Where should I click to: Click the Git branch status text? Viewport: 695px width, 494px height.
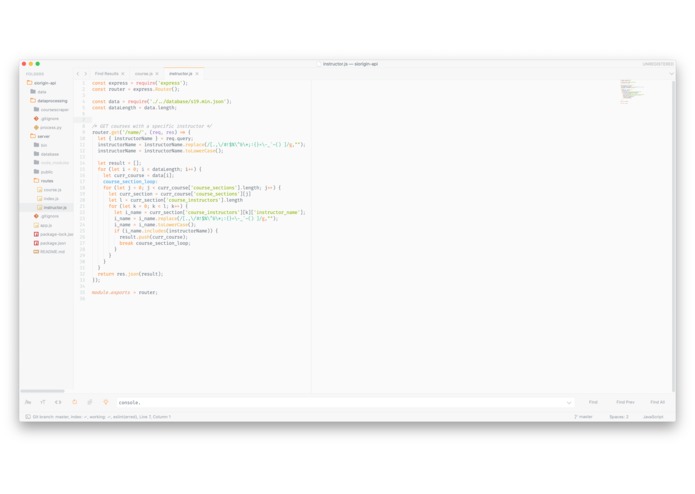tap(102, 416)
